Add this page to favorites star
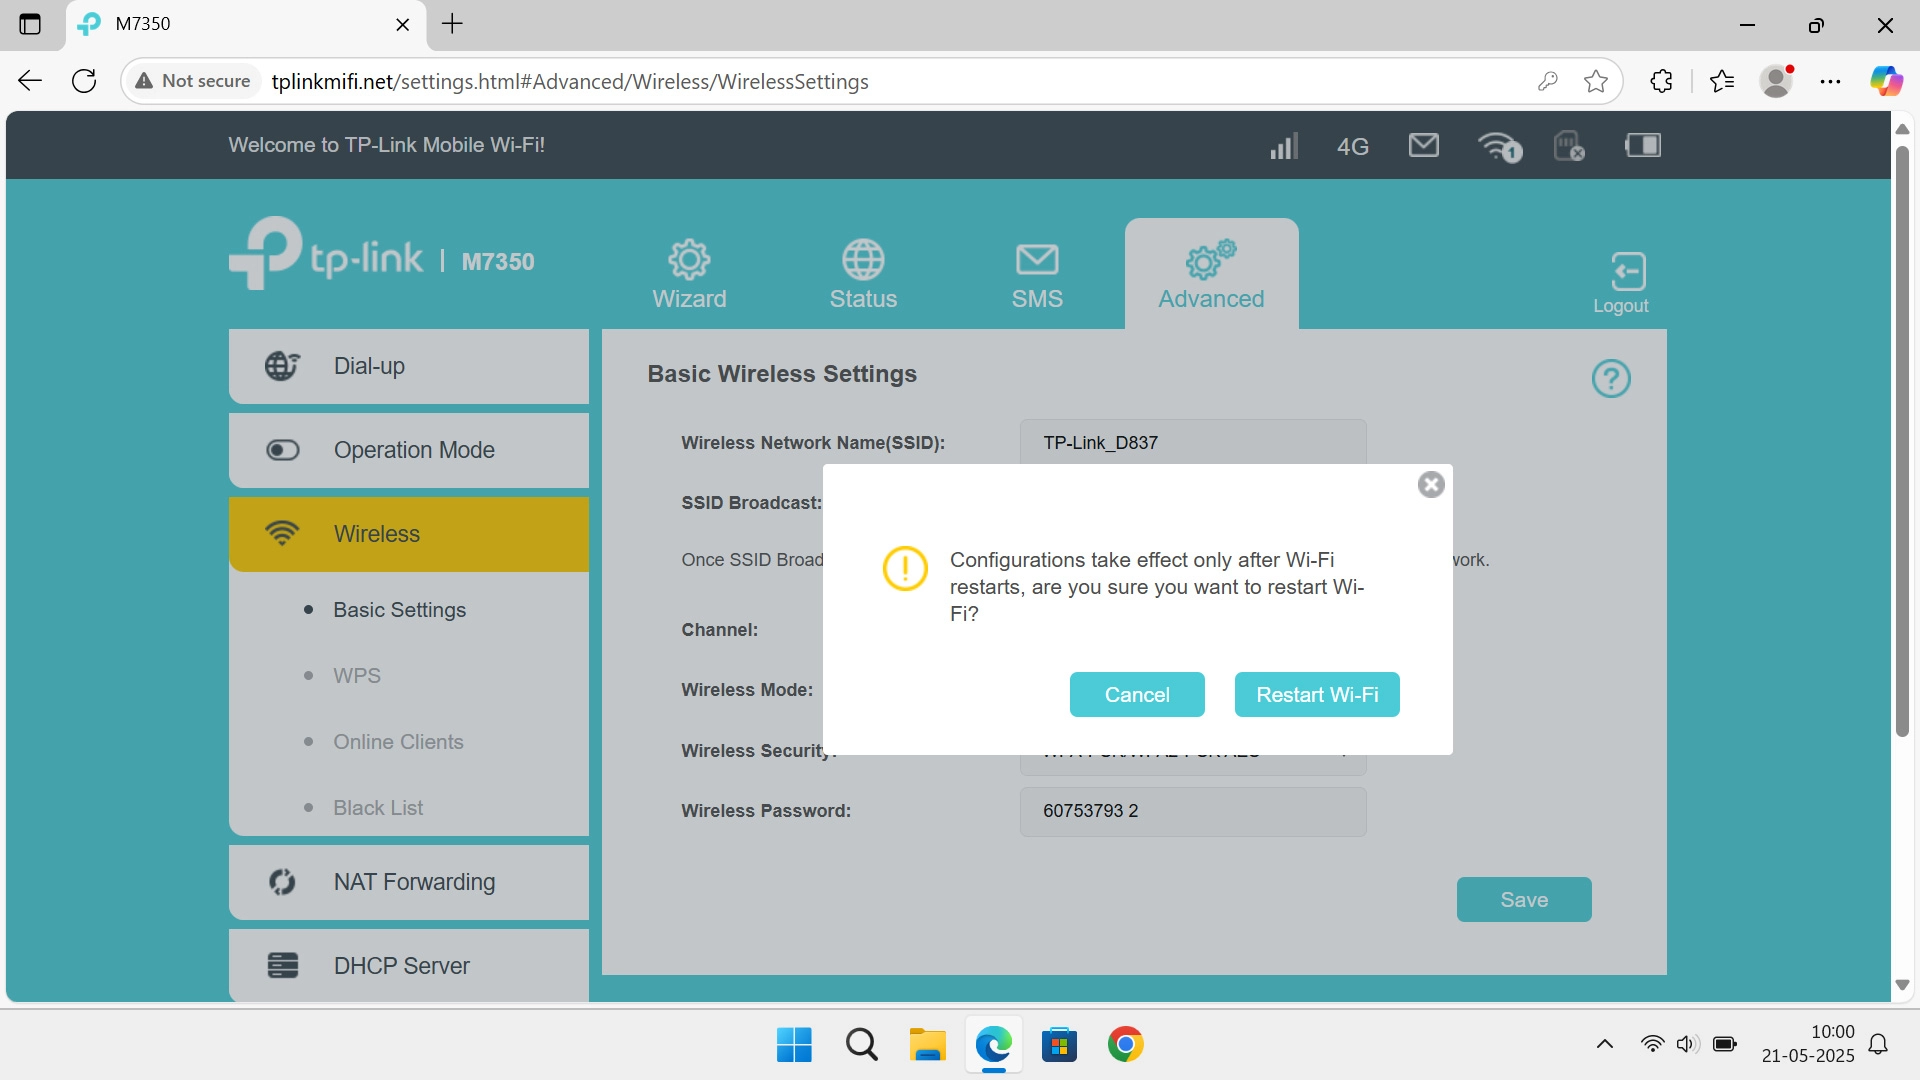 [1595, 81]
